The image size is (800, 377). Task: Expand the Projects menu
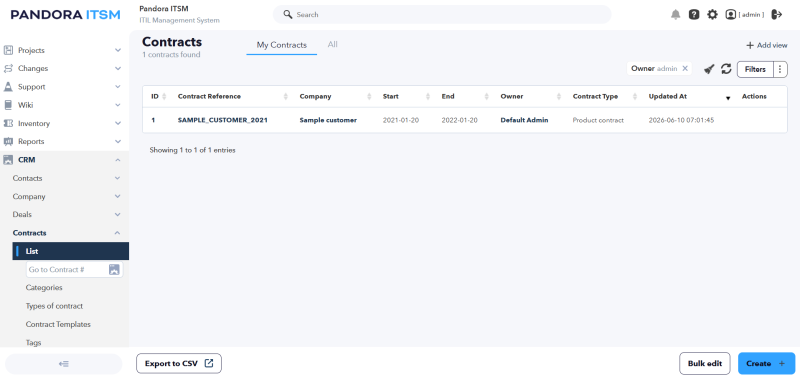point(118,50)
